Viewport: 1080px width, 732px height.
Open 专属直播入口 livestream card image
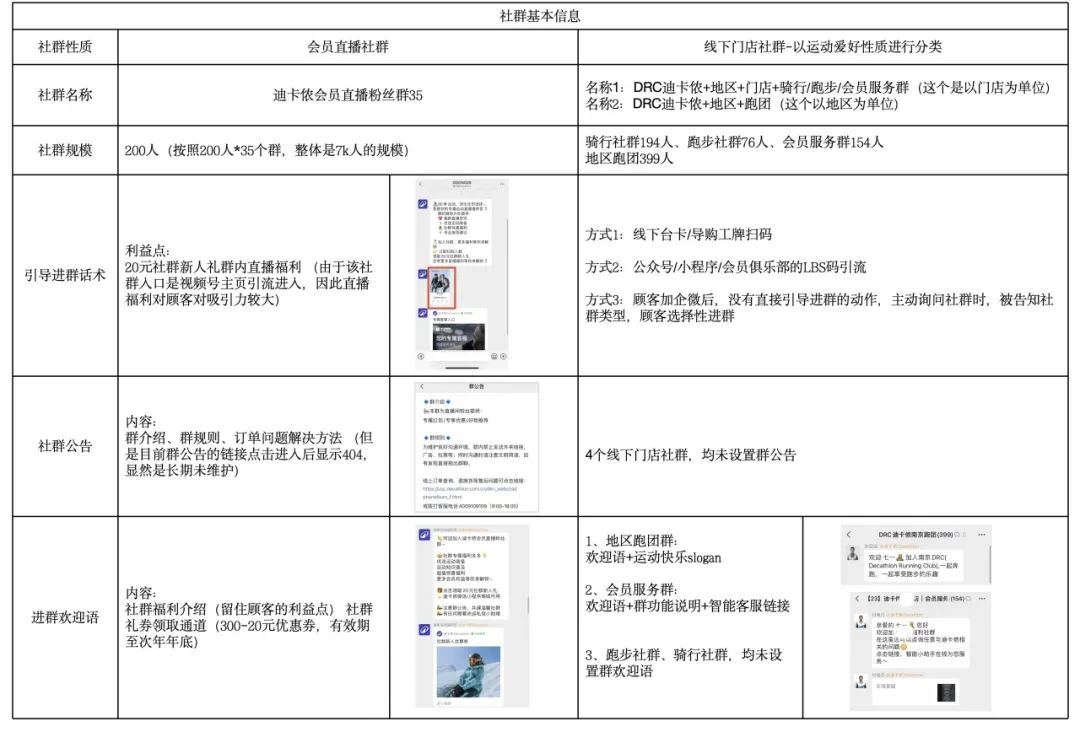point(459,337)
